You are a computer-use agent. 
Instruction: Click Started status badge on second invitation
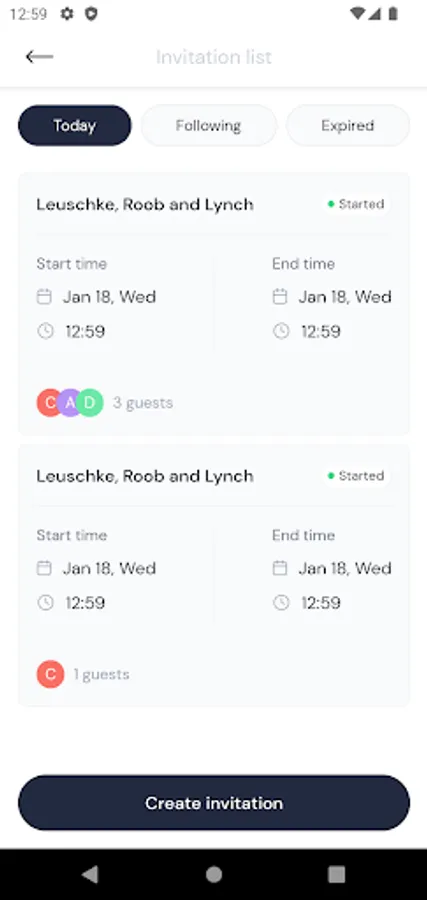pos(356,475)
